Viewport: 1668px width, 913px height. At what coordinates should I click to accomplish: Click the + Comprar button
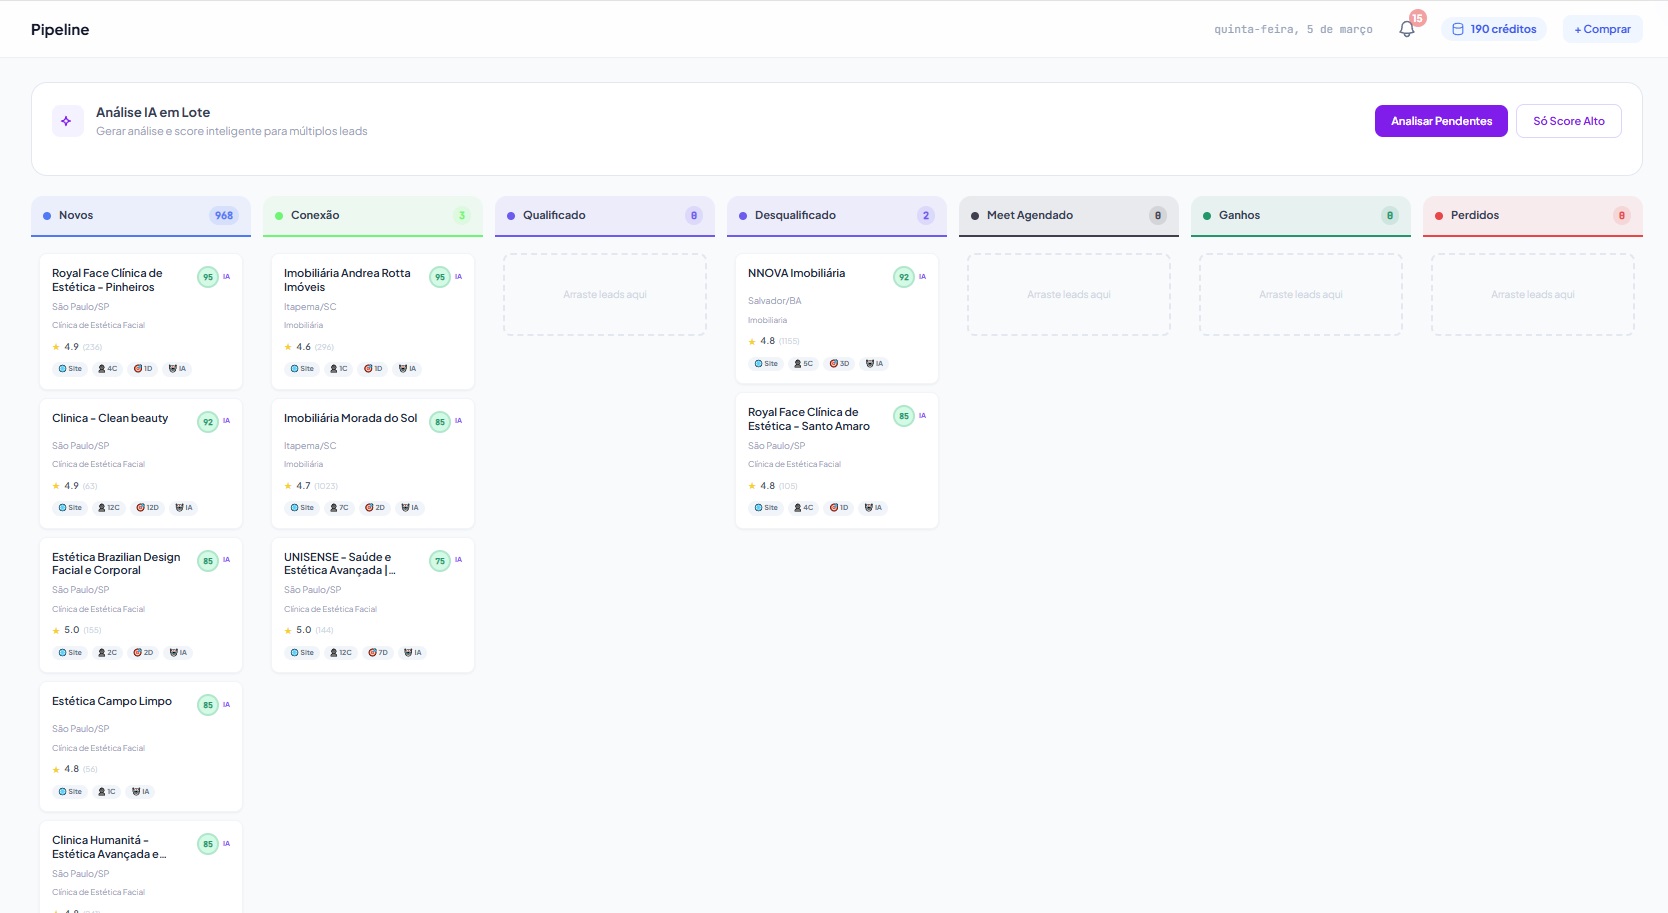pos(1601,28)
